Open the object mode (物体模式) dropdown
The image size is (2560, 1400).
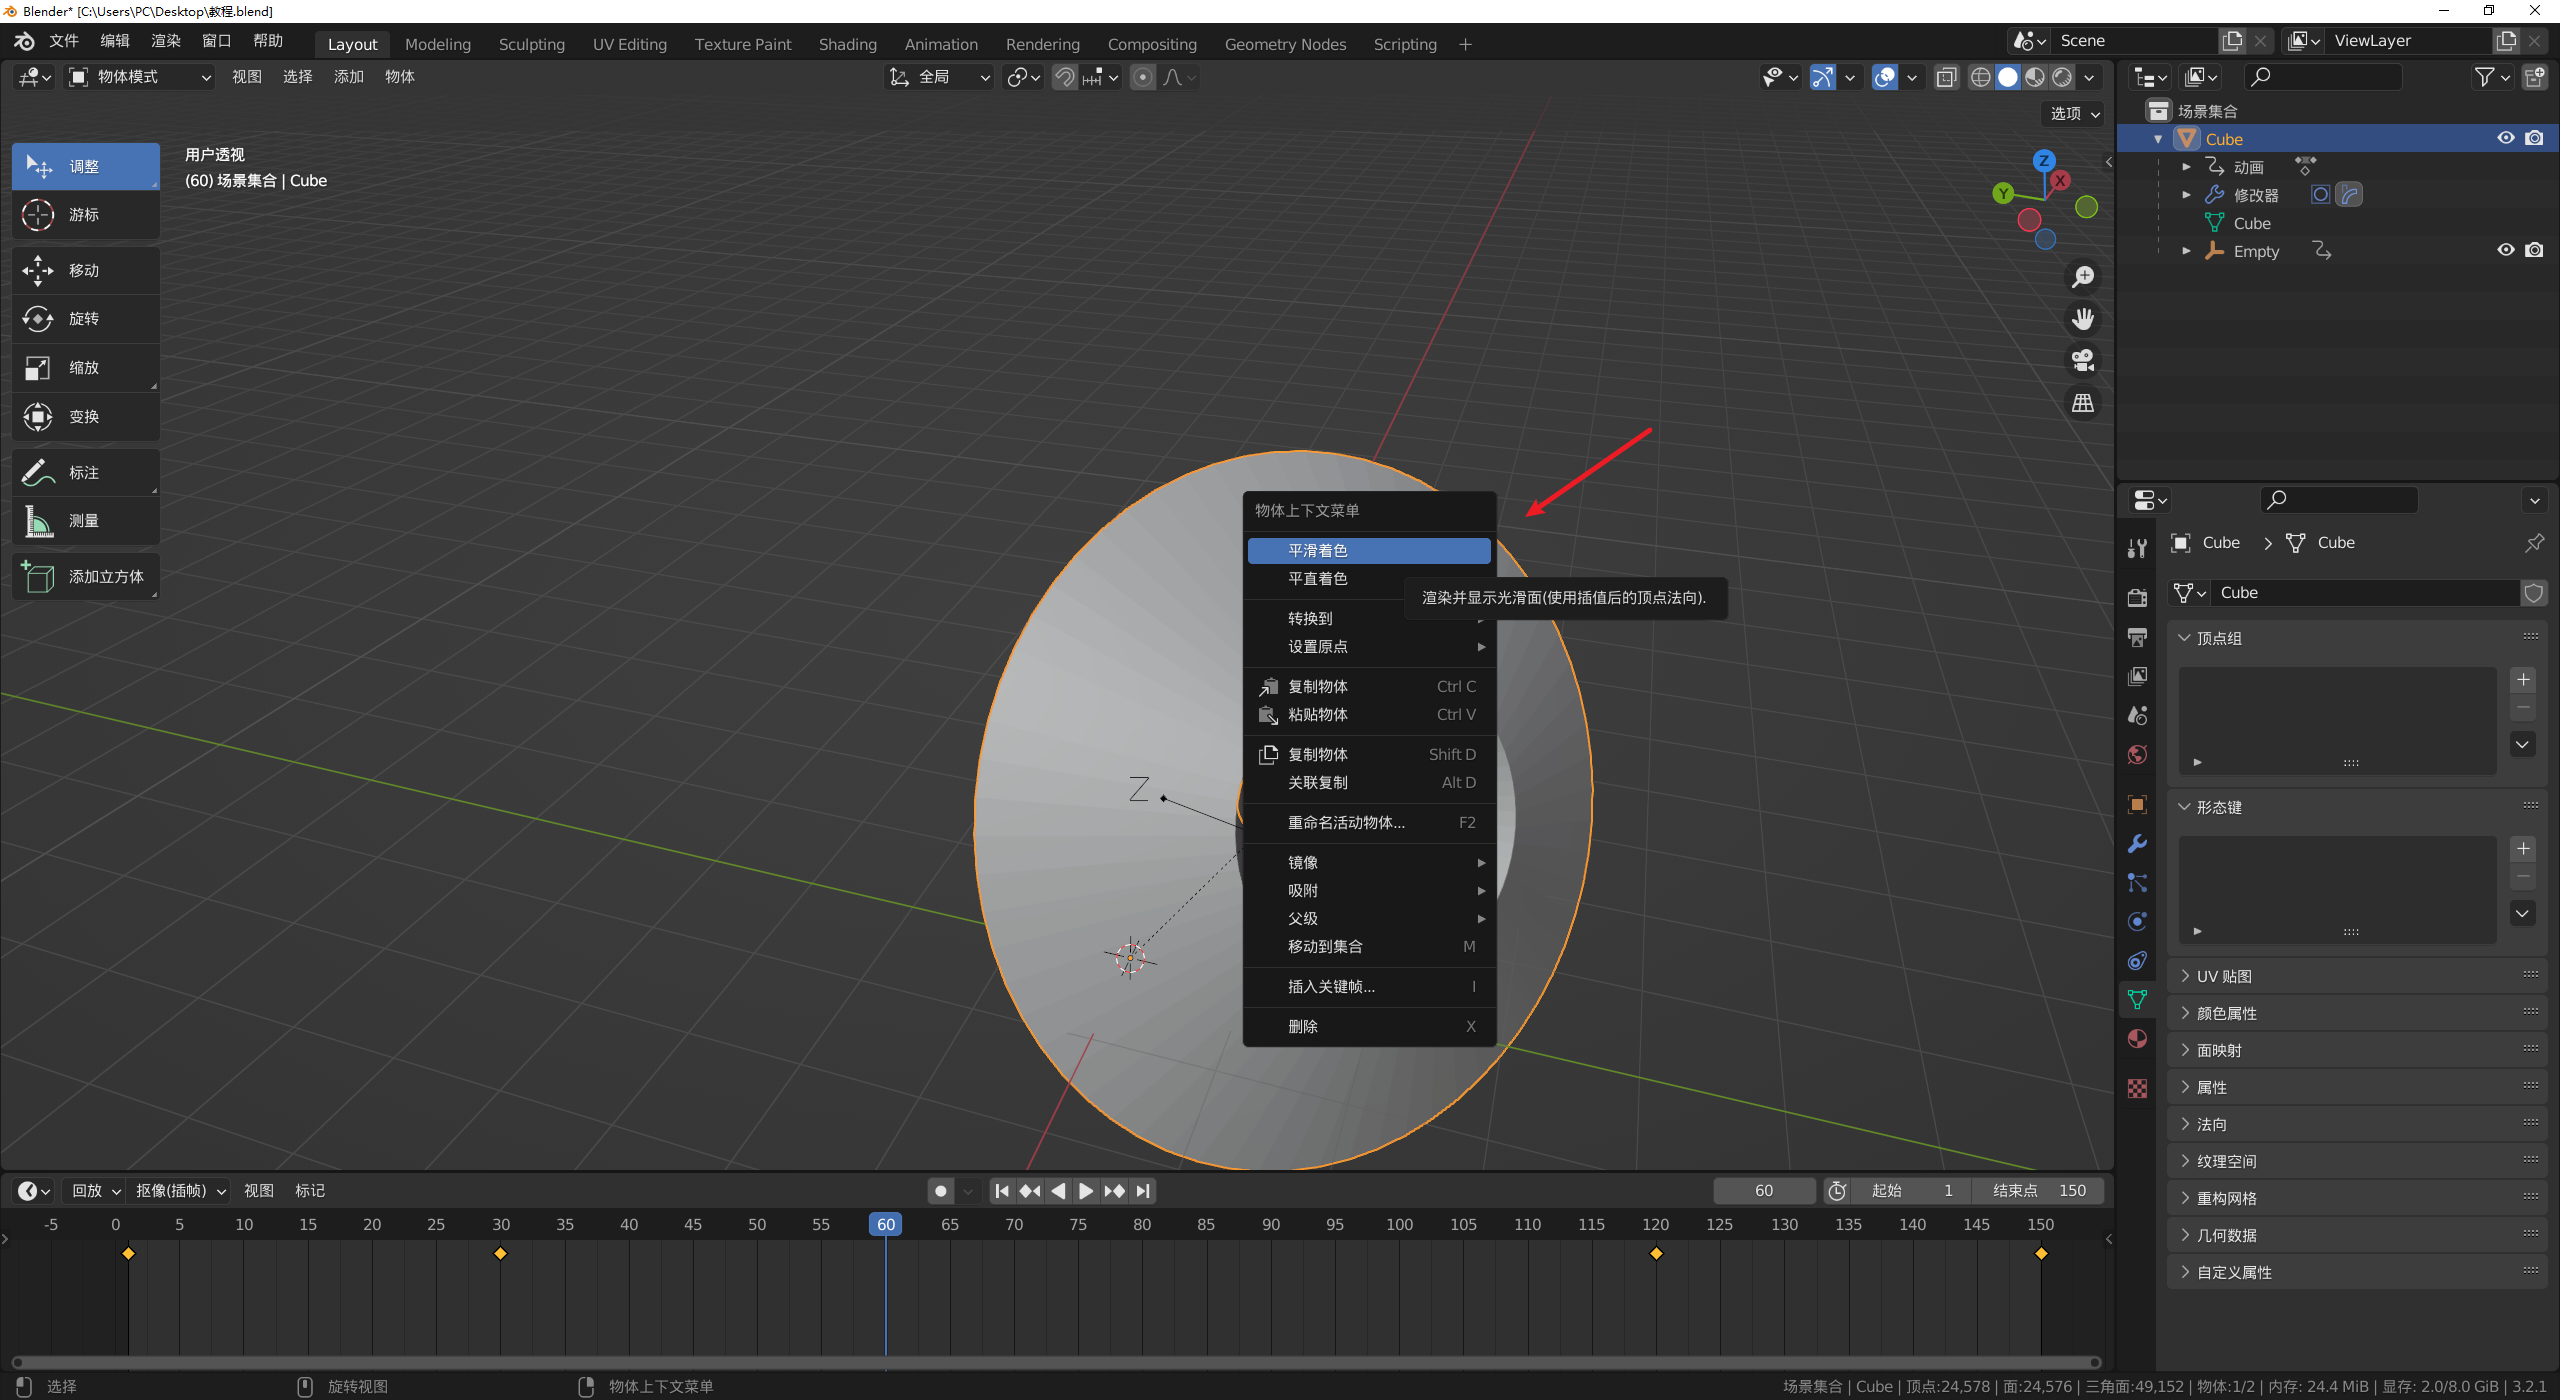(140, 77)
